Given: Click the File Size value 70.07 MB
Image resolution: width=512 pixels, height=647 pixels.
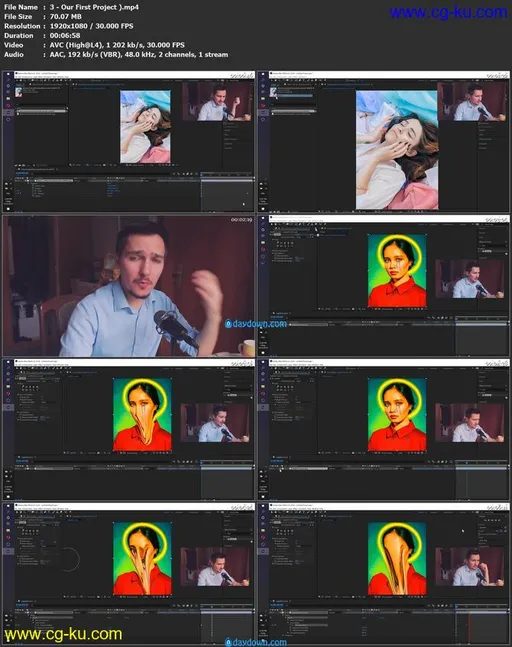Looking at the screenshot, I should (x=66, y=17).
